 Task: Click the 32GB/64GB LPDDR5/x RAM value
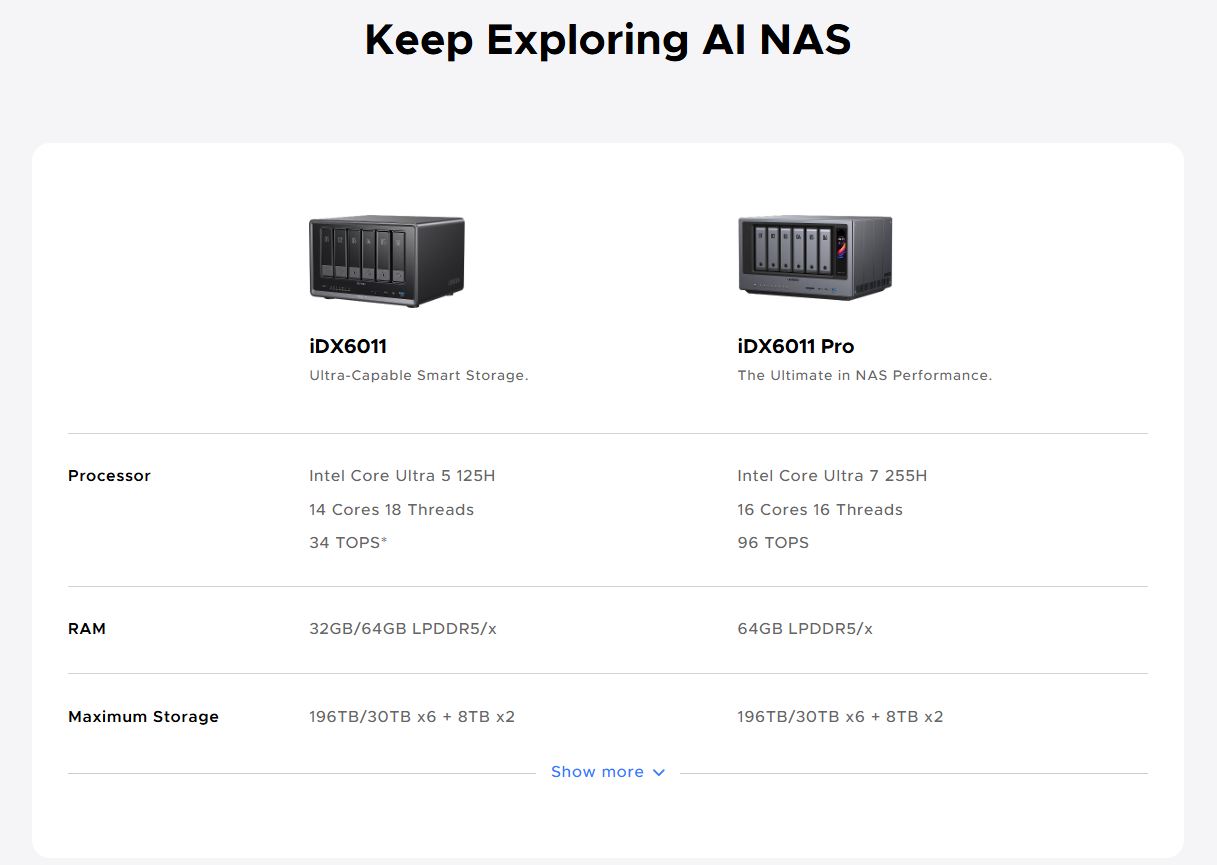coord(402,629)
